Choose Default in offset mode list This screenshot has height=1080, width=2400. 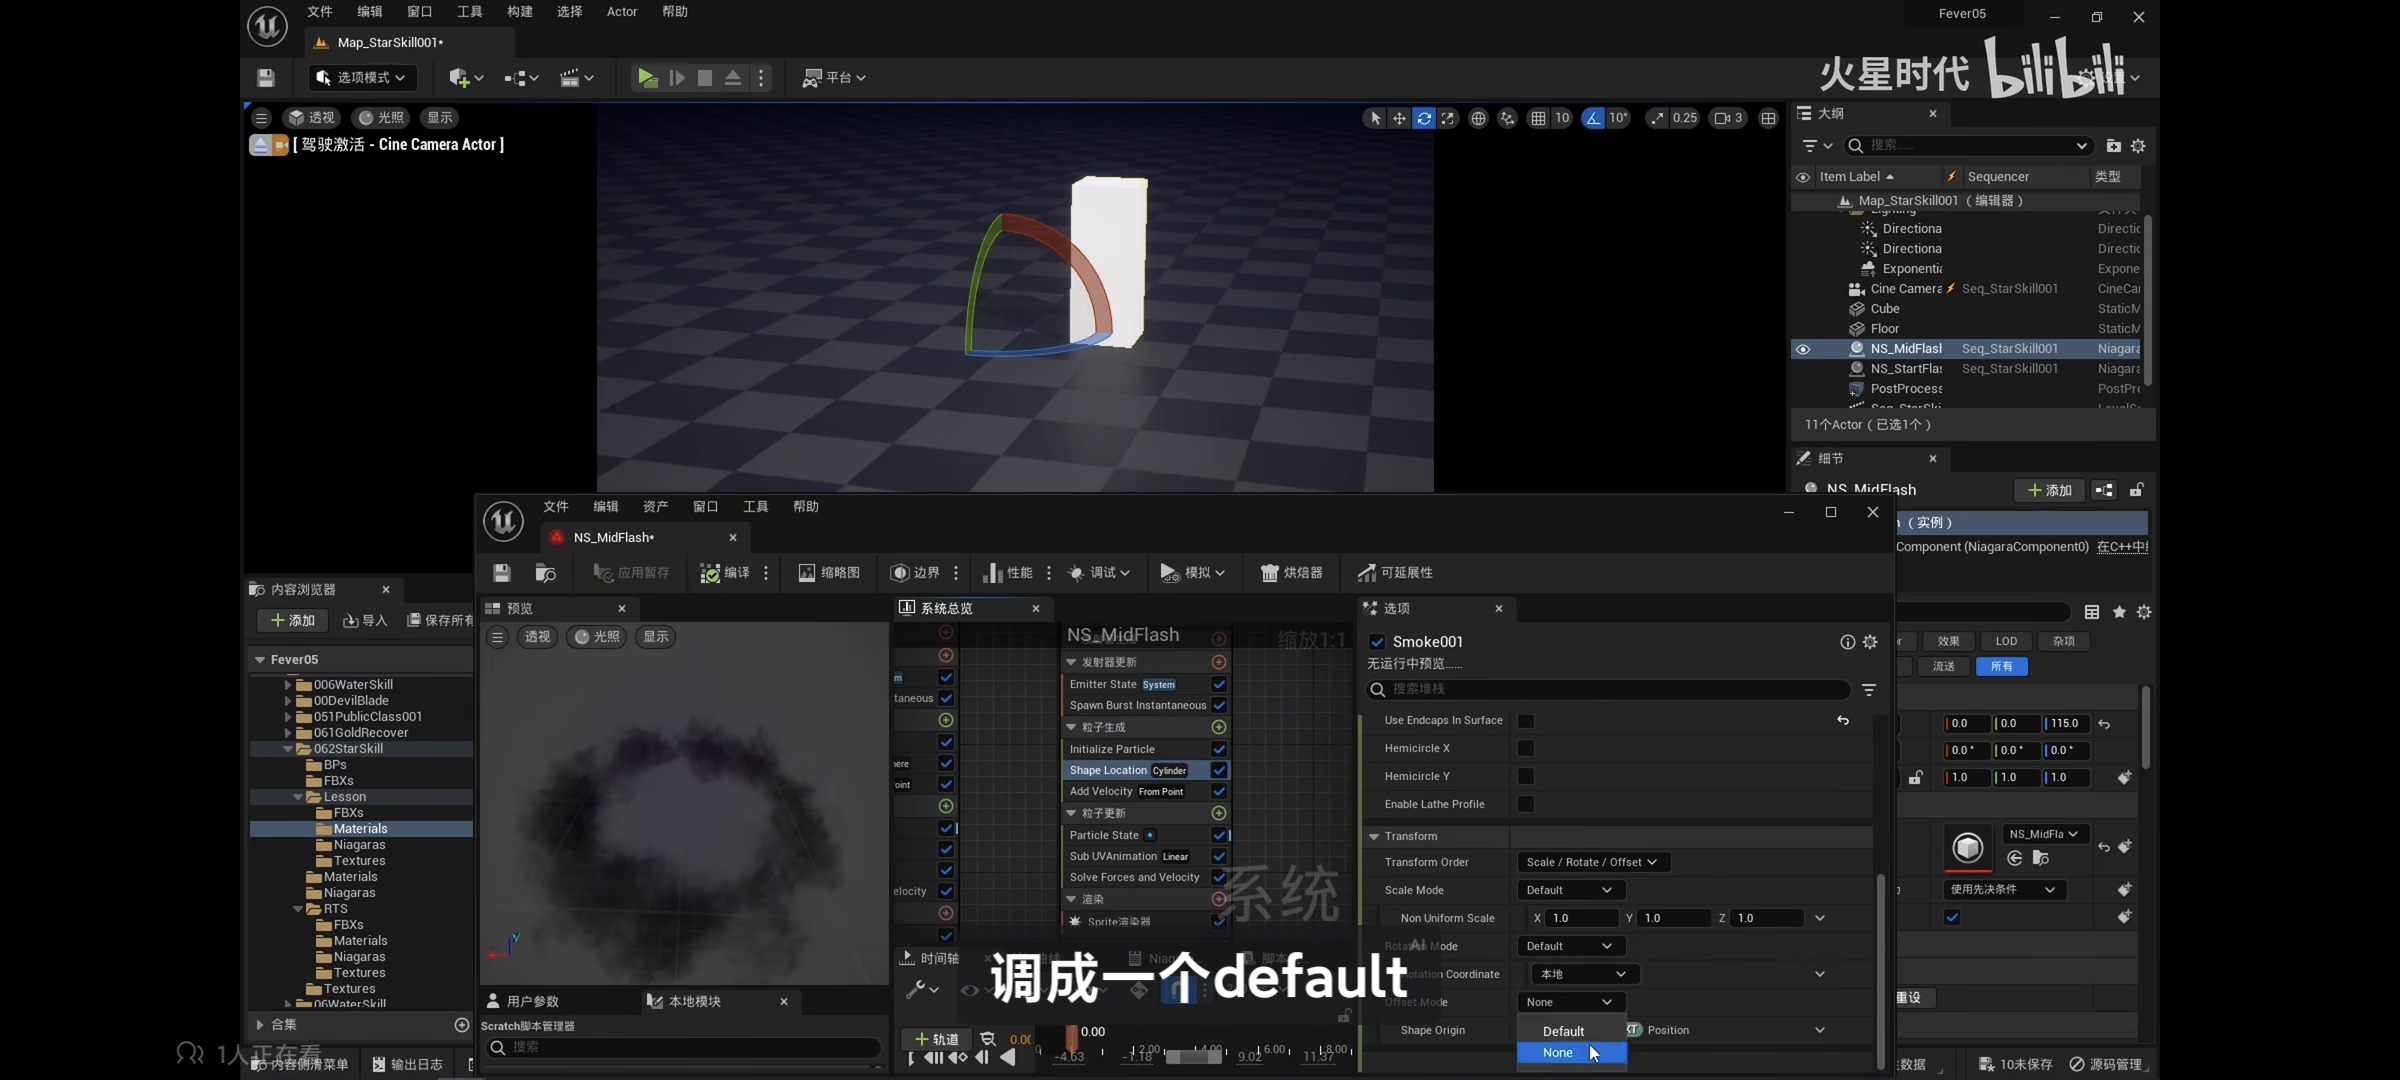(1563, 1031)
